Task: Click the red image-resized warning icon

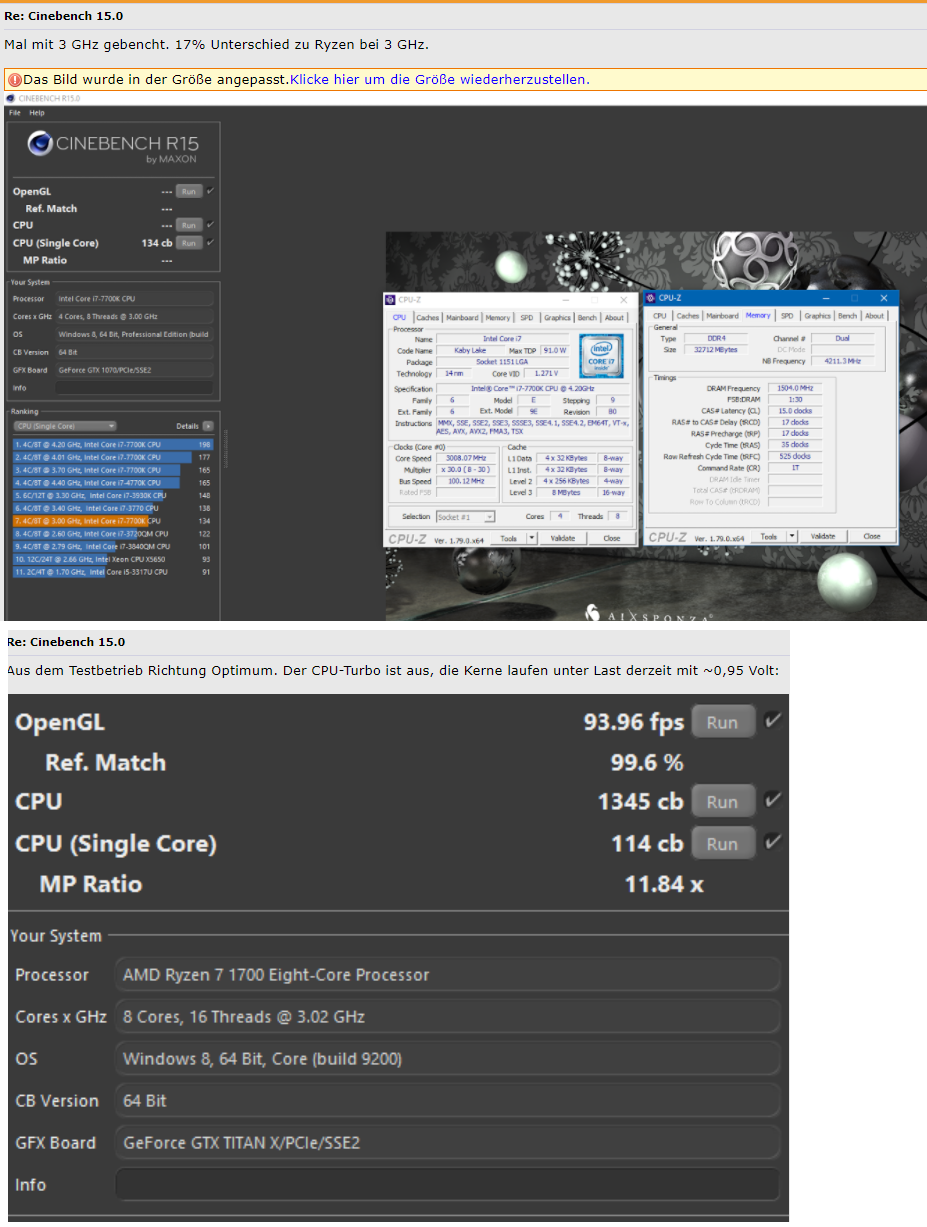Action: [14, 80]
